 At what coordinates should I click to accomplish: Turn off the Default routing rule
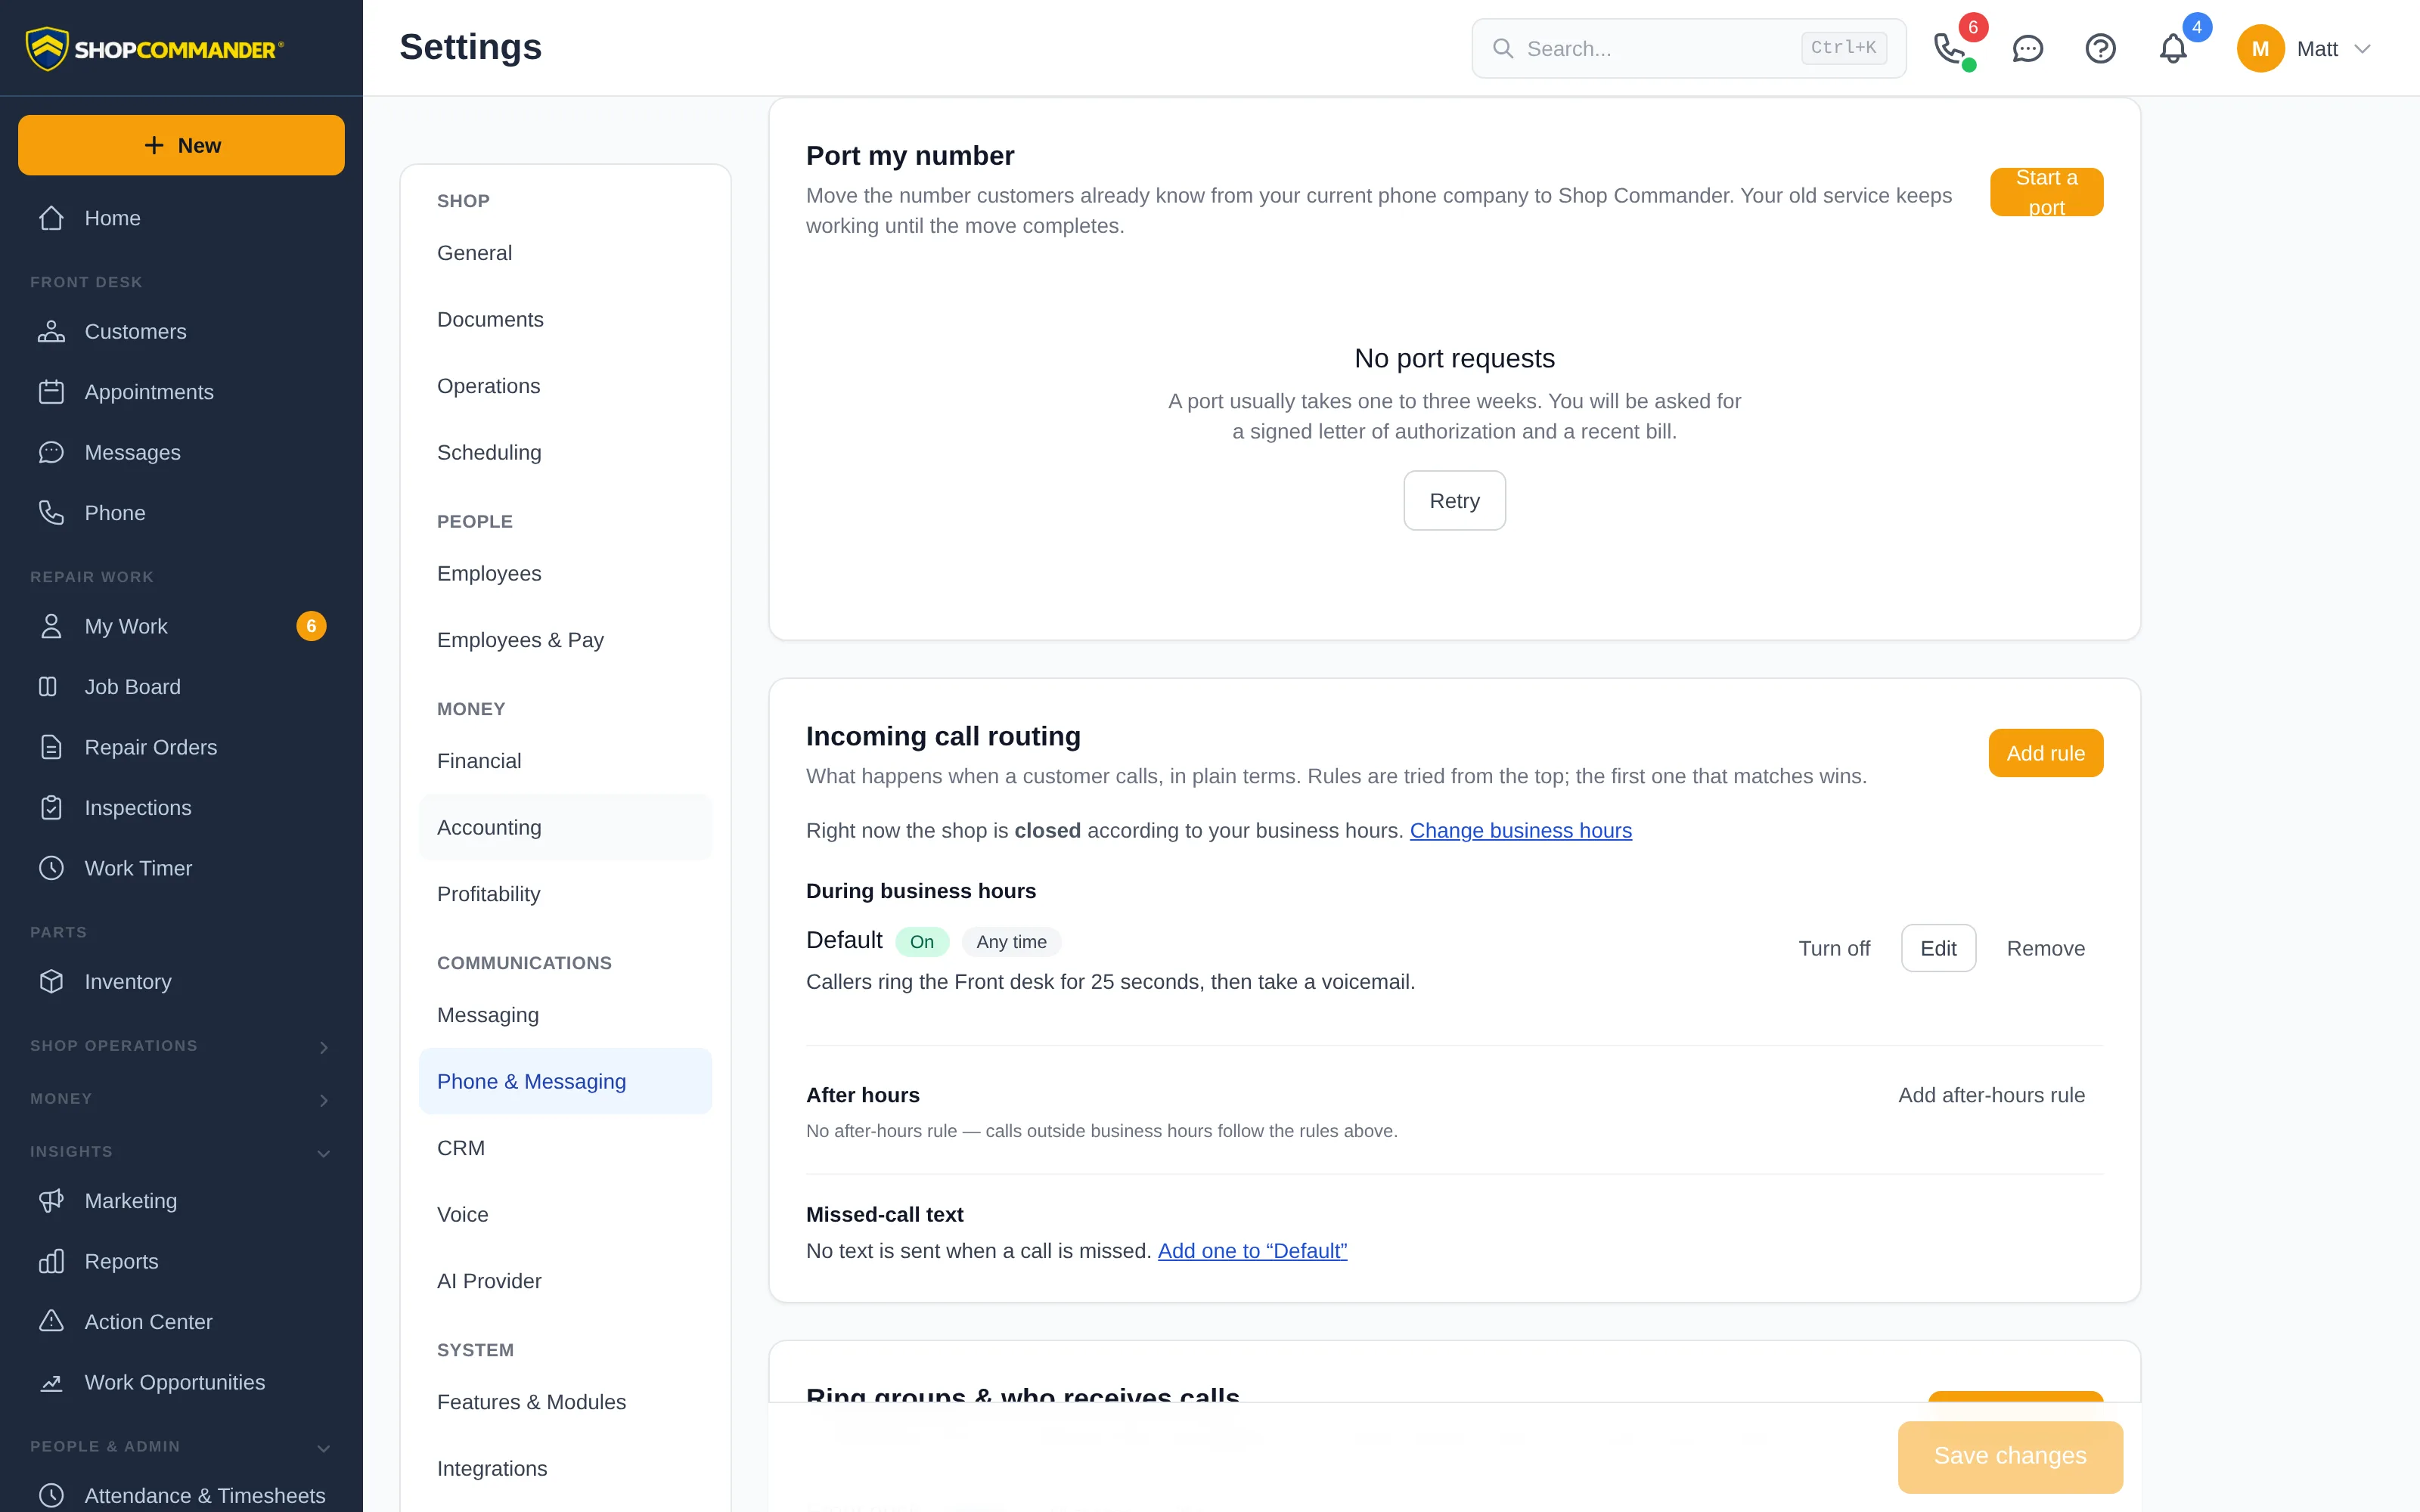[x=1834, y=948]
